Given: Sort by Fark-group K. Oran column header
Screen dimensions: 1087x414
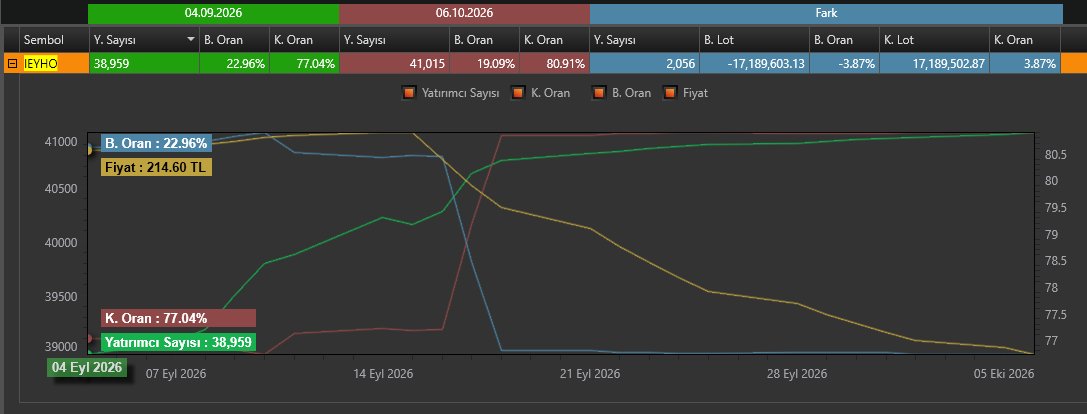Looking at the screenshot, I should (1025, 40).
